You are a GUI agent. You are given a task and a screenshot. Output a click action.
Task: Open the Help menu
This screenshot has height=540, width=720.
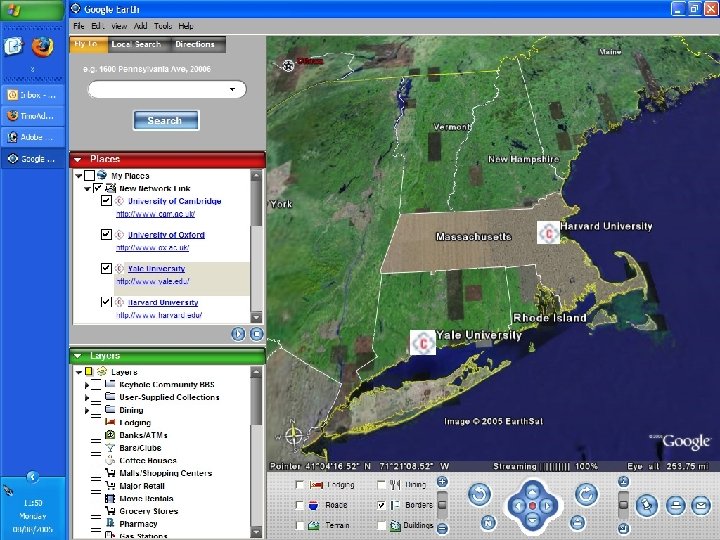click(186, 26)
